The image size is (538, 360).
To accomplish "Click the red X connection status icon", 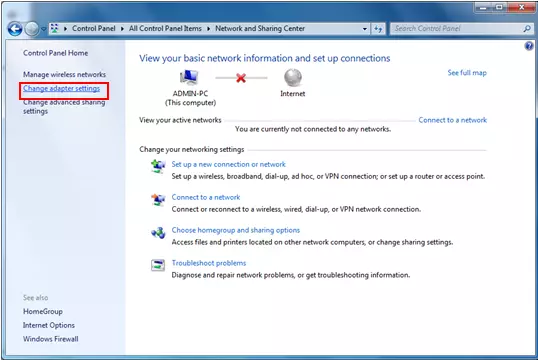I will coord(241,78).
